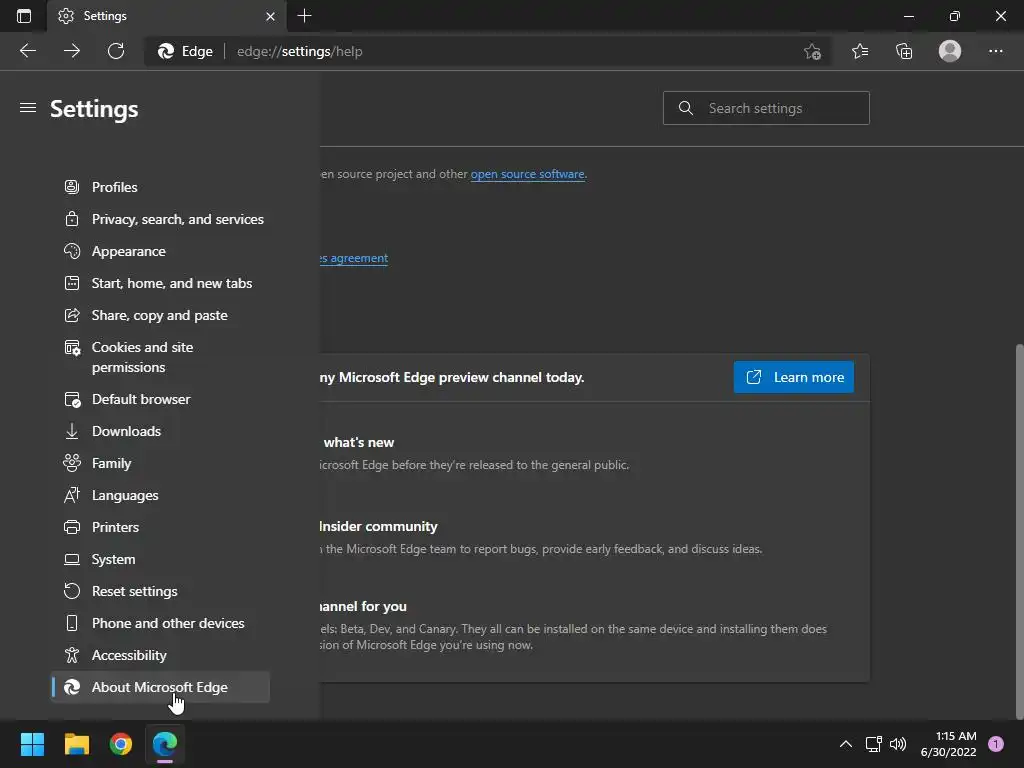Go forward to the next page
1024x768 pixels.
click(x=72, y=51)
